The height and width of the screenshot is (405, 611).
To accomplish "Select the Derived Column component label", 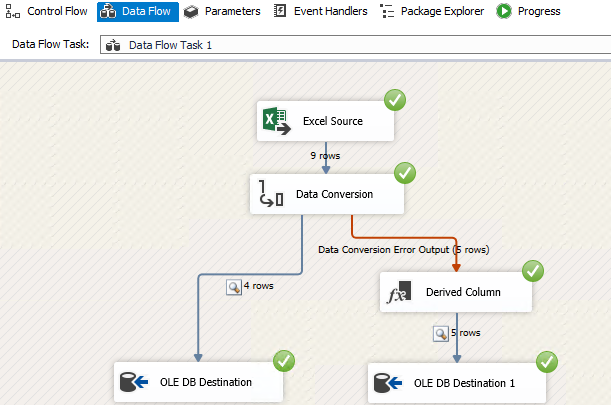I will pos(463,292).
